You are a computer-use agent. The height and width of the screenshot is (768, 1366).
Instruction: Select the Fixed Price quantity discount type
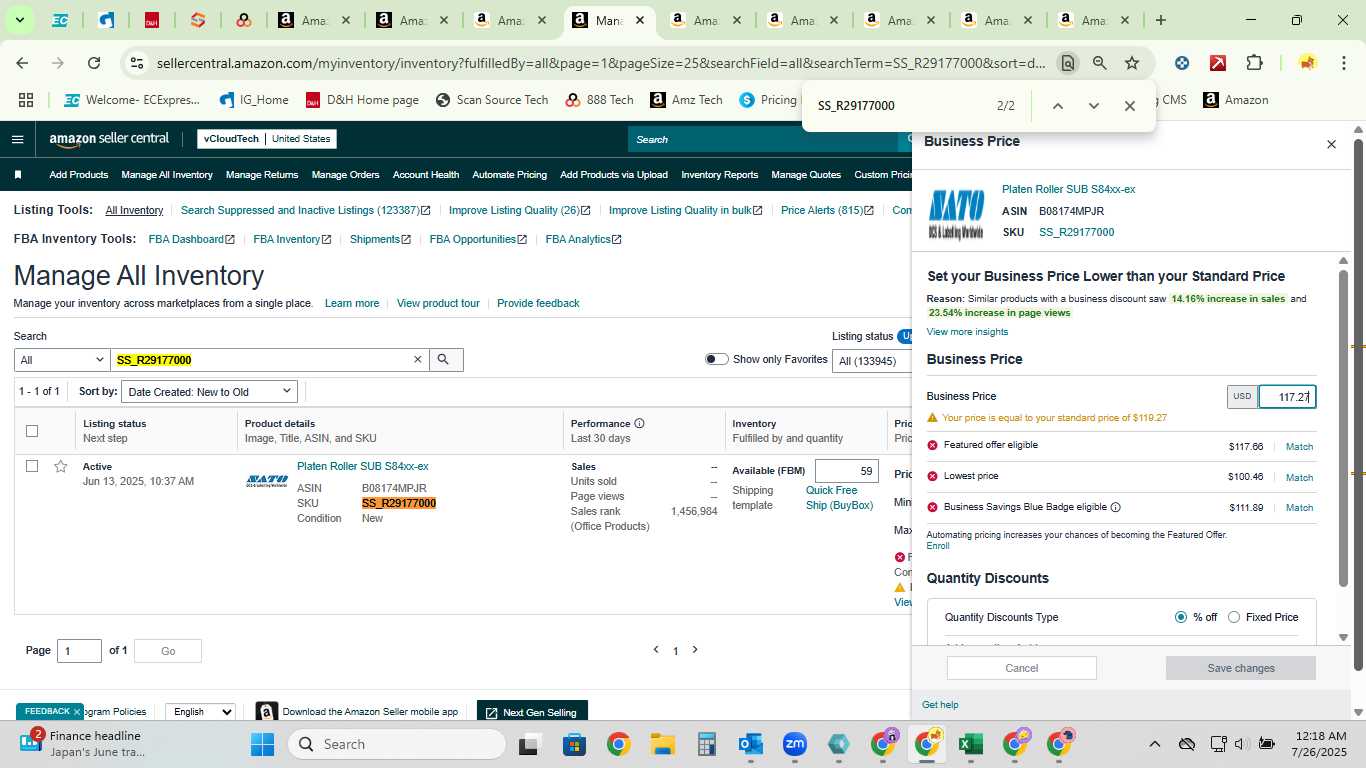click(1233, 617)
